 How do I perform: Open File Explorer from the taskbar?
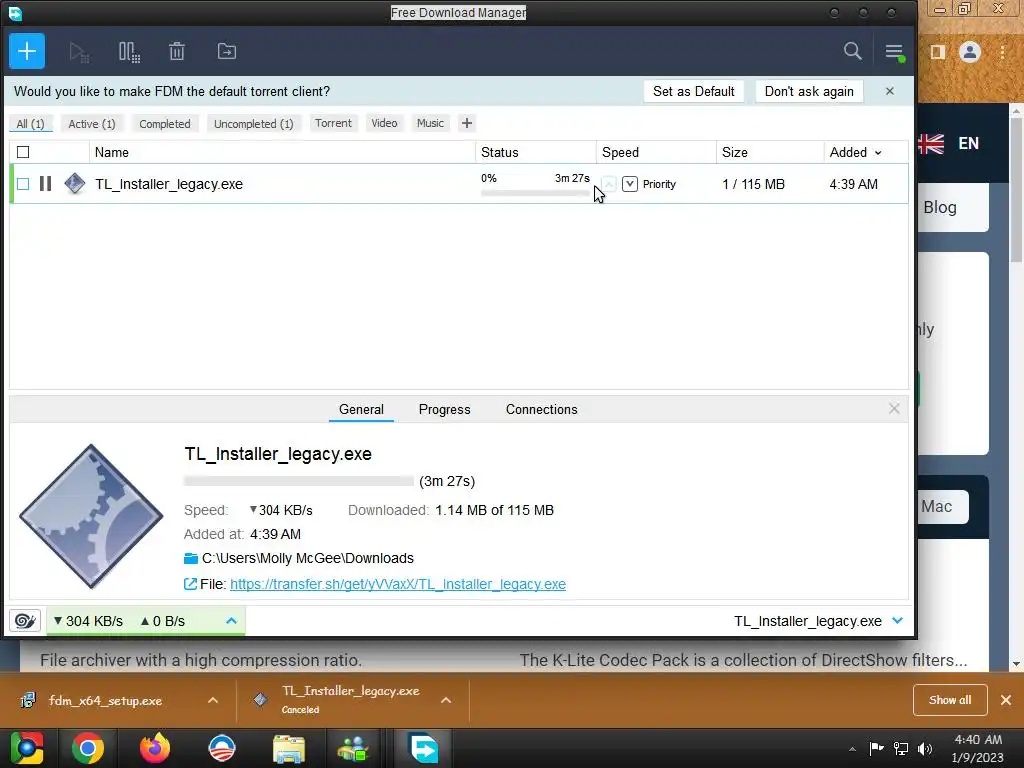289,748
